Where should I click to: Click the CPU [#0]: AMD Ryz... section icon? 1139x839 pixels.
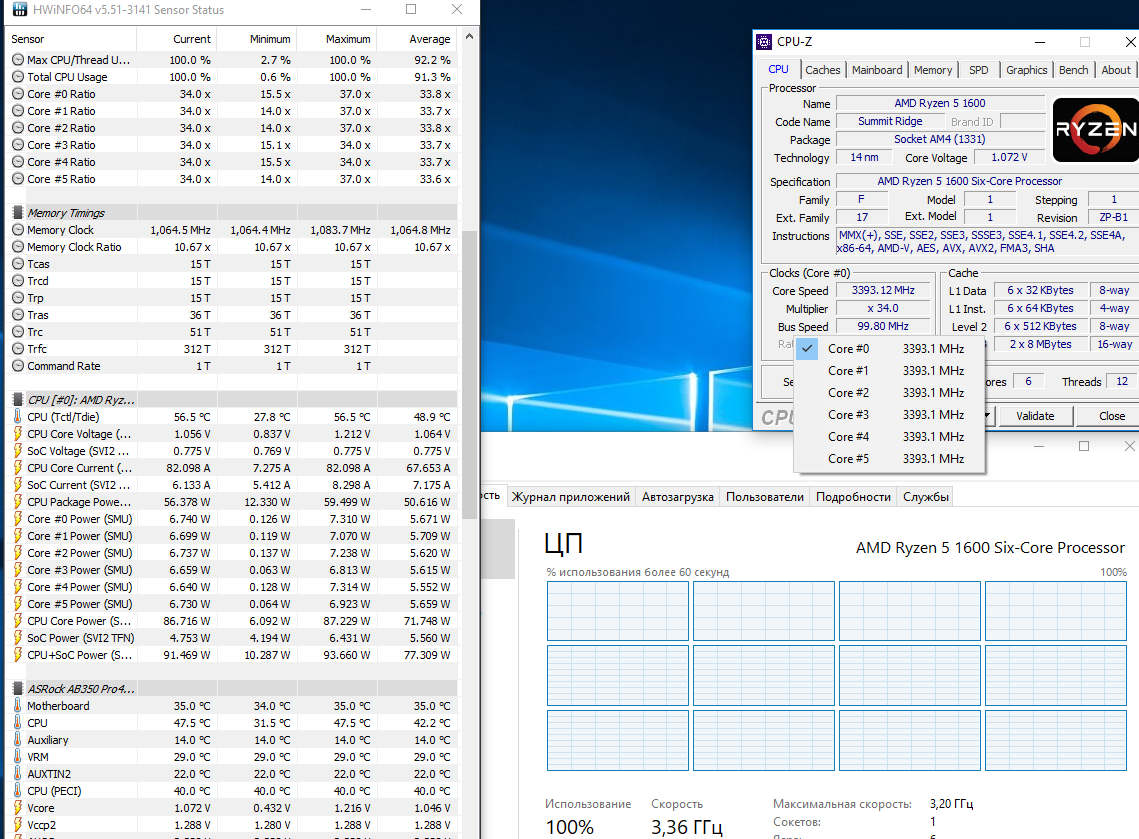click(18, 400)
